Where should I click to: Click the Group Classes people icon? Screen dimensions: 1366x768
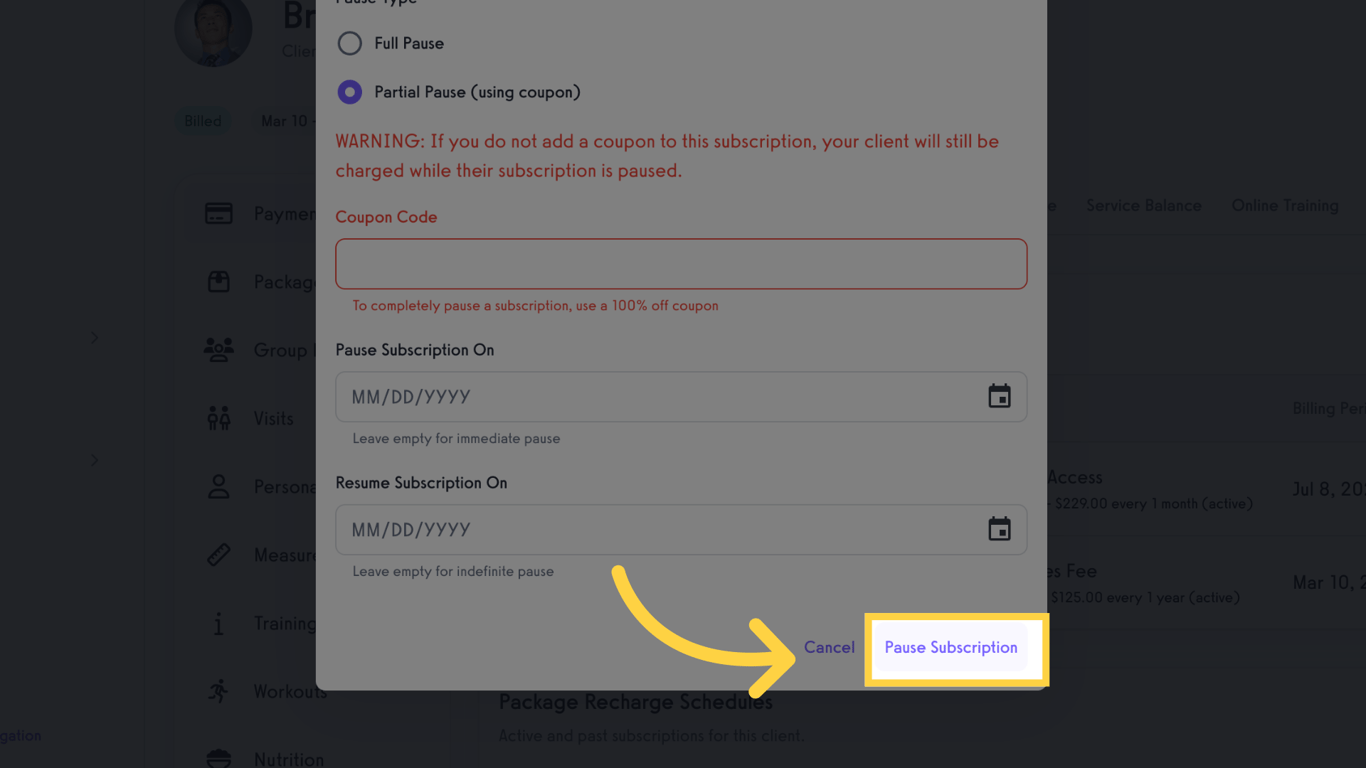point(218,349)
